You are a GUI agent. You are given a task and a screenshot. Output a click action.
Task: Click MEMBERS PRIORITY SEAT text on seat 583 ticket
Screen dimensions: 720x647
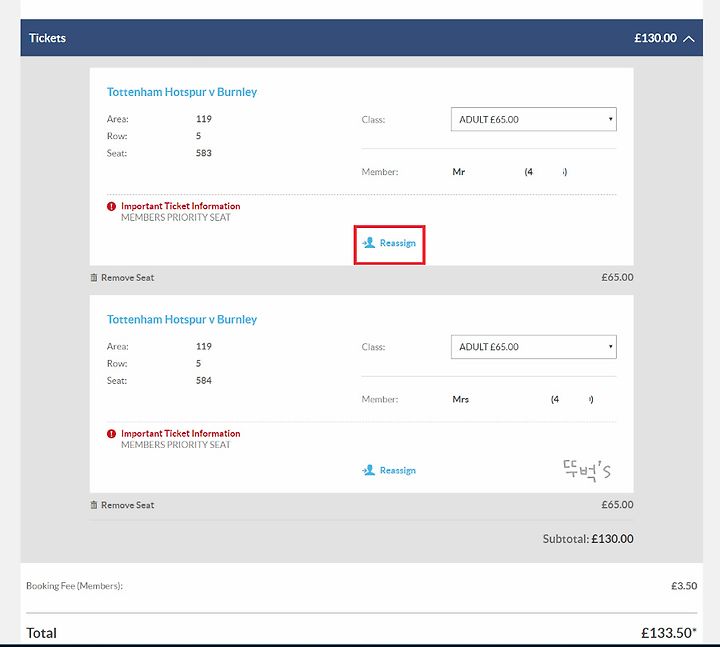click(x=176, y=217)
